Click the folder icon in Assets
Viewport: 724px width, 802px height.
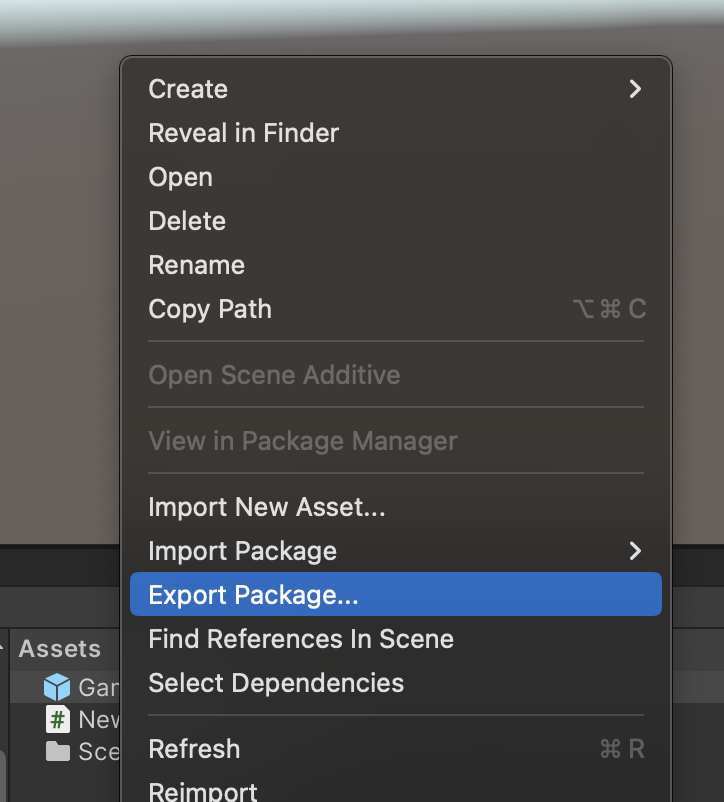(58, 751)
